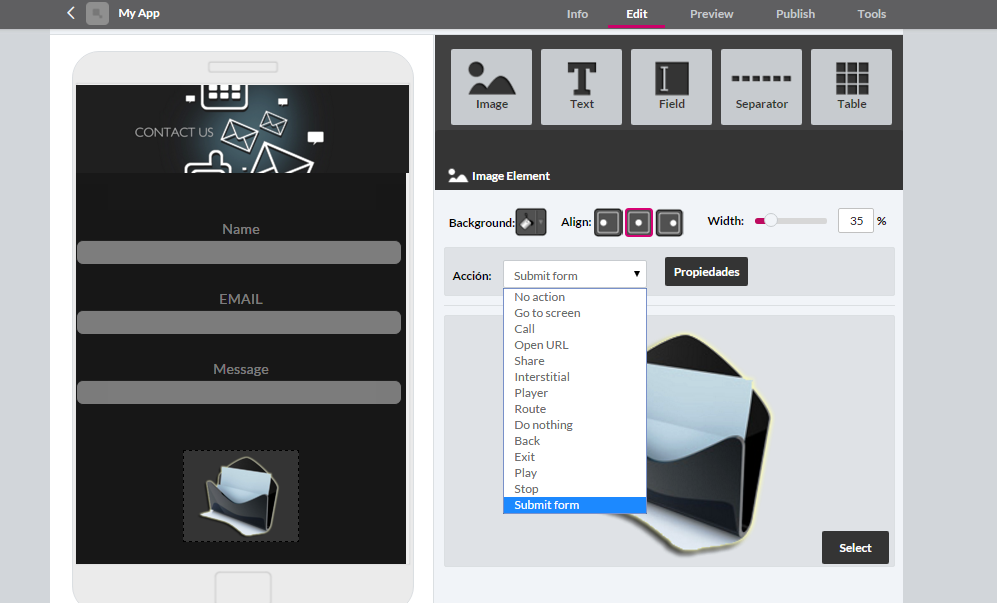Viewport: 997px width, 603px height.
Task: Choose 'Share' from the action list
Action: (575, 361)
